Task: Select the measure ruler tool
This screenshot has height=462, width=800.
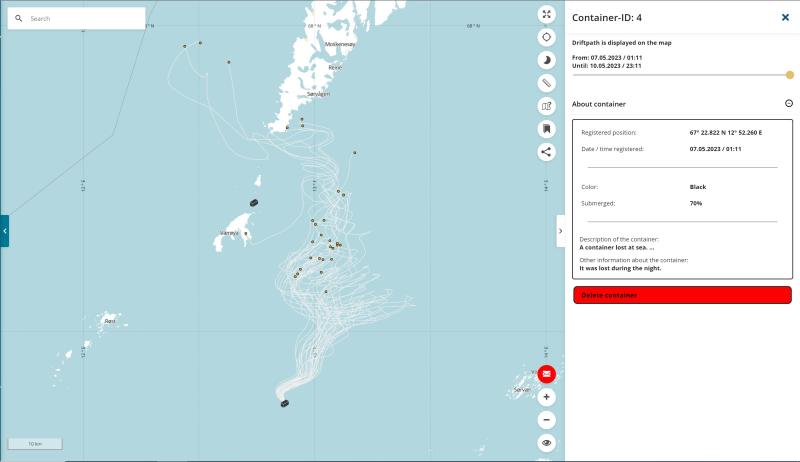Action: point(546,83)
